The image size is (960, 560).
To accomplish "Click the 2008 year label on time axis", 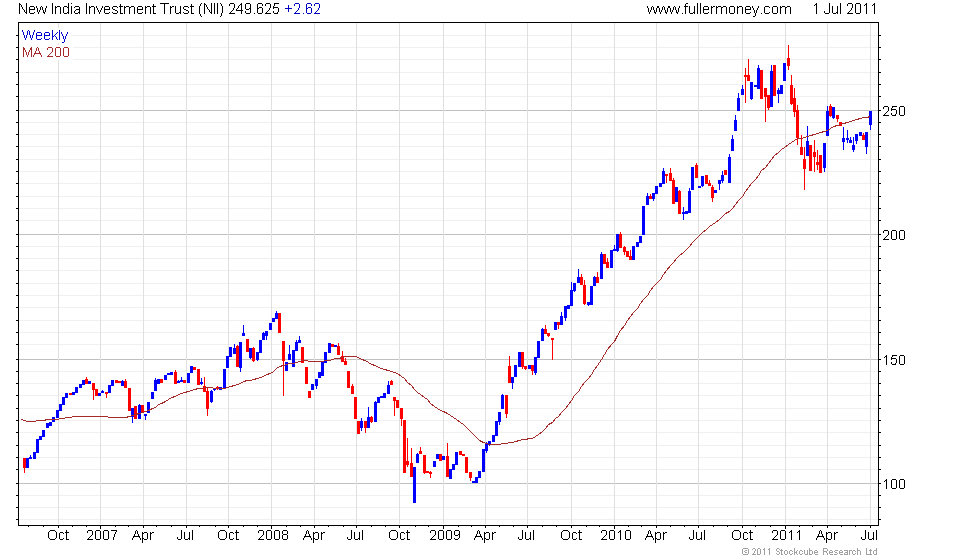I will point(273,535).
